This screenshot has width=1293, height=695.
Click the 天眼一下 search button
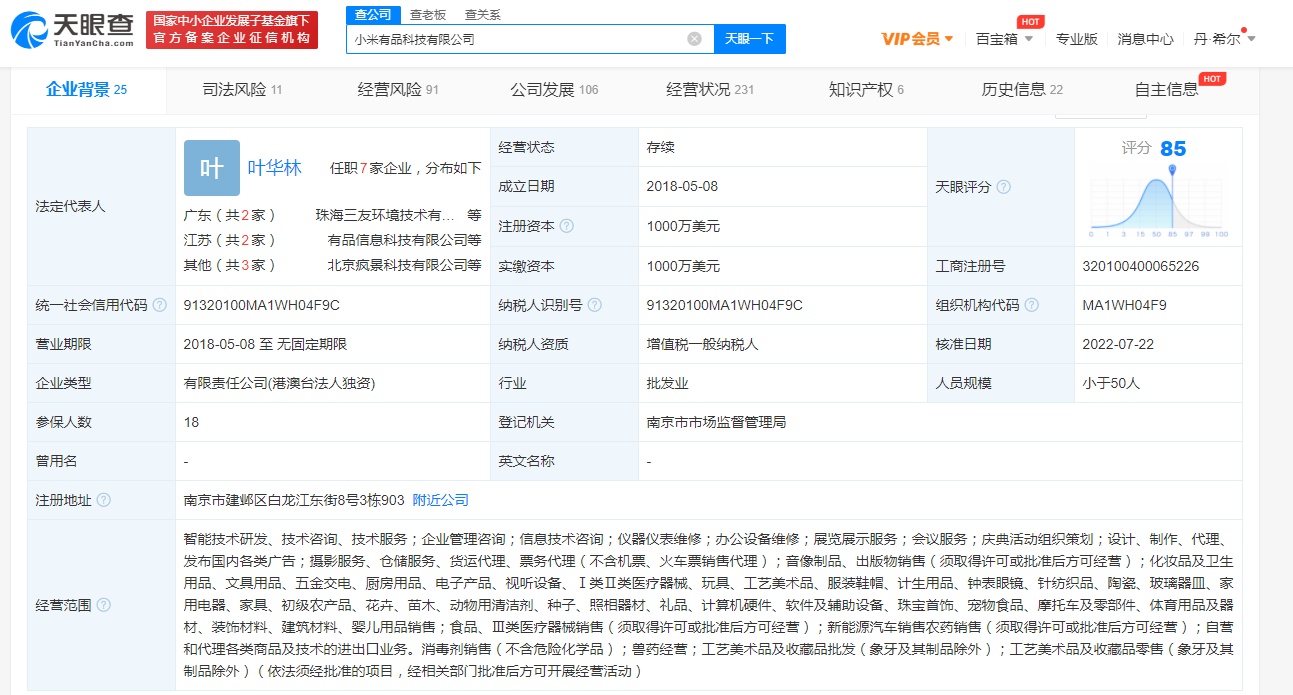[750, 39]
